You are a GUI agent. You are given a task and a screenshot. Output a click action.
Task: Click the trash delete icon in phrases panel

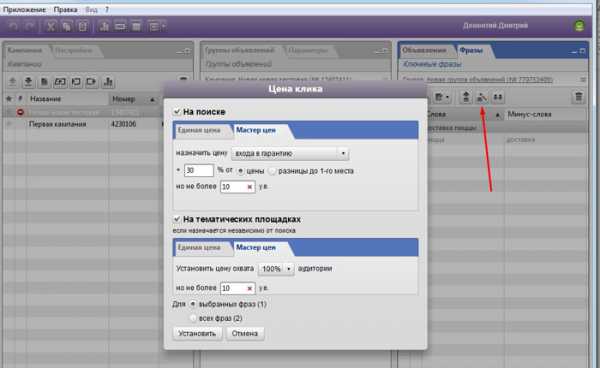[x=578, y=97]
